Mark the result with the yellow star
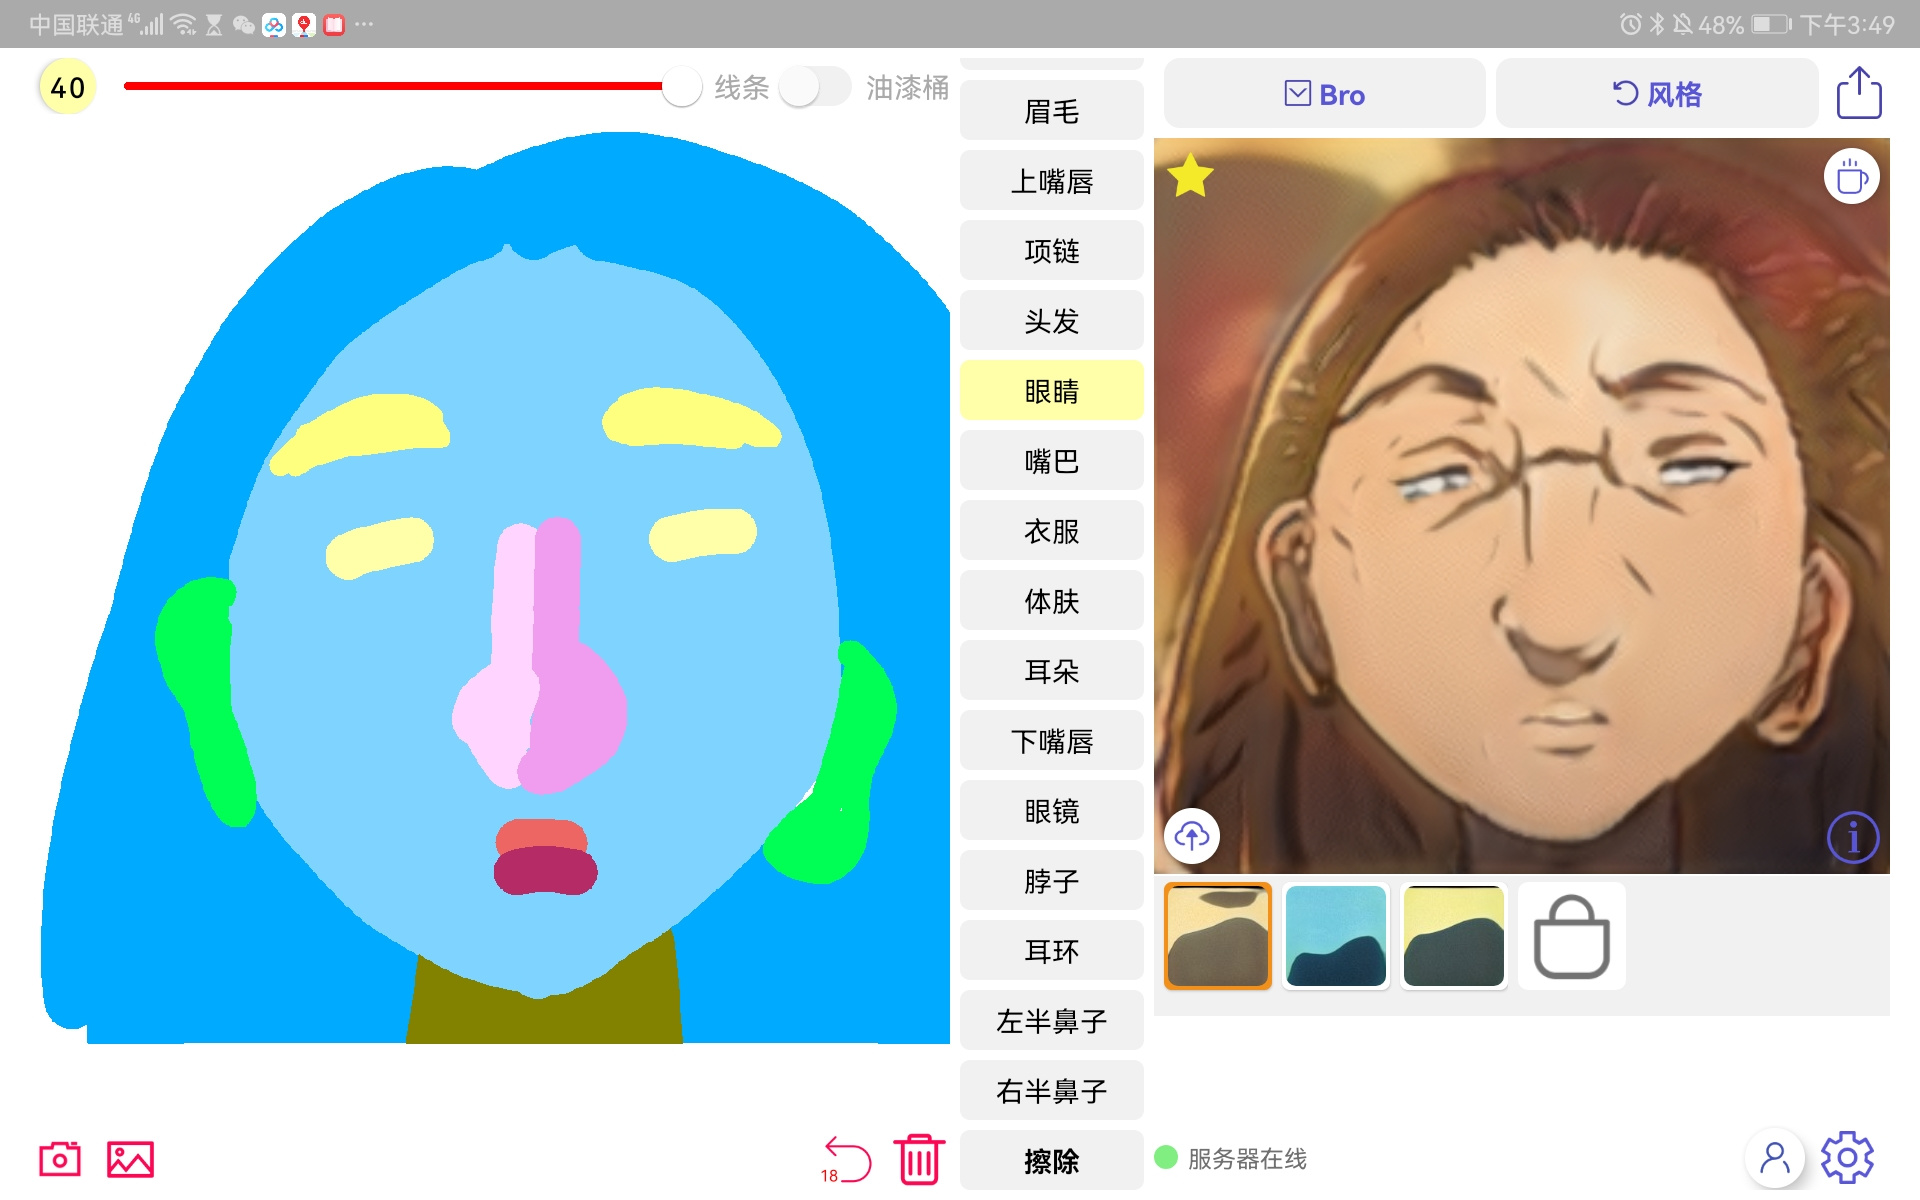 coord(1190,176)
